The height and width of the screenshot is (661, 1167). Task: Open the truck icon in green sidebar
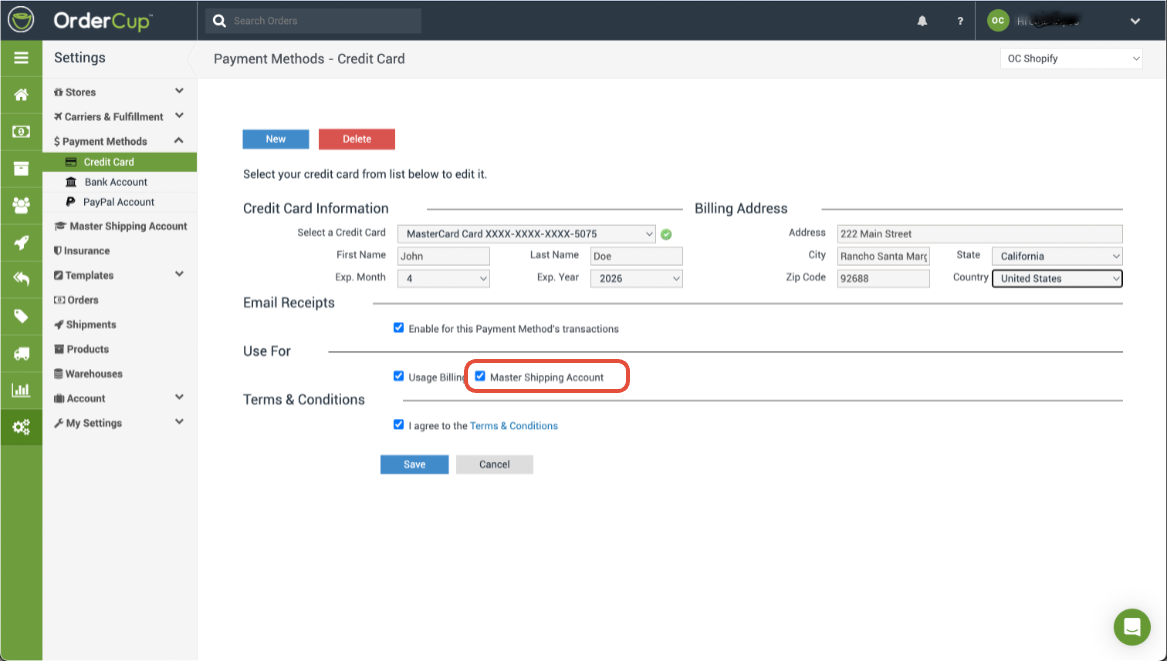[21, 354]
